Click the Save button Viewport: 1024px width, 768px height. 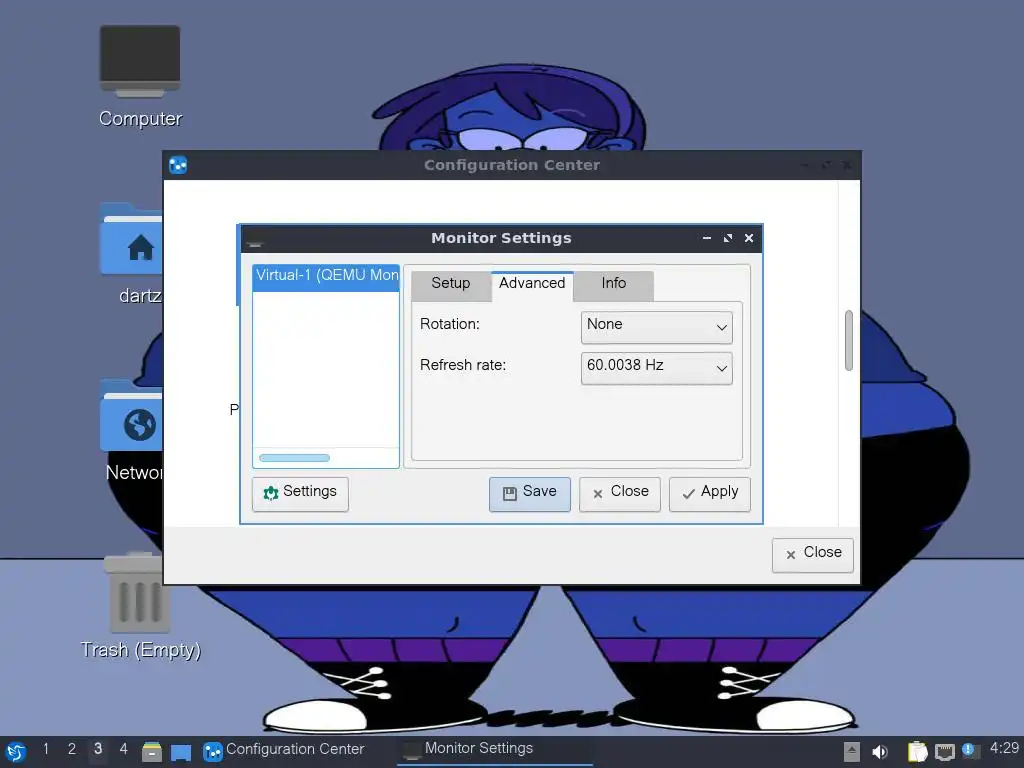[530, 493]
